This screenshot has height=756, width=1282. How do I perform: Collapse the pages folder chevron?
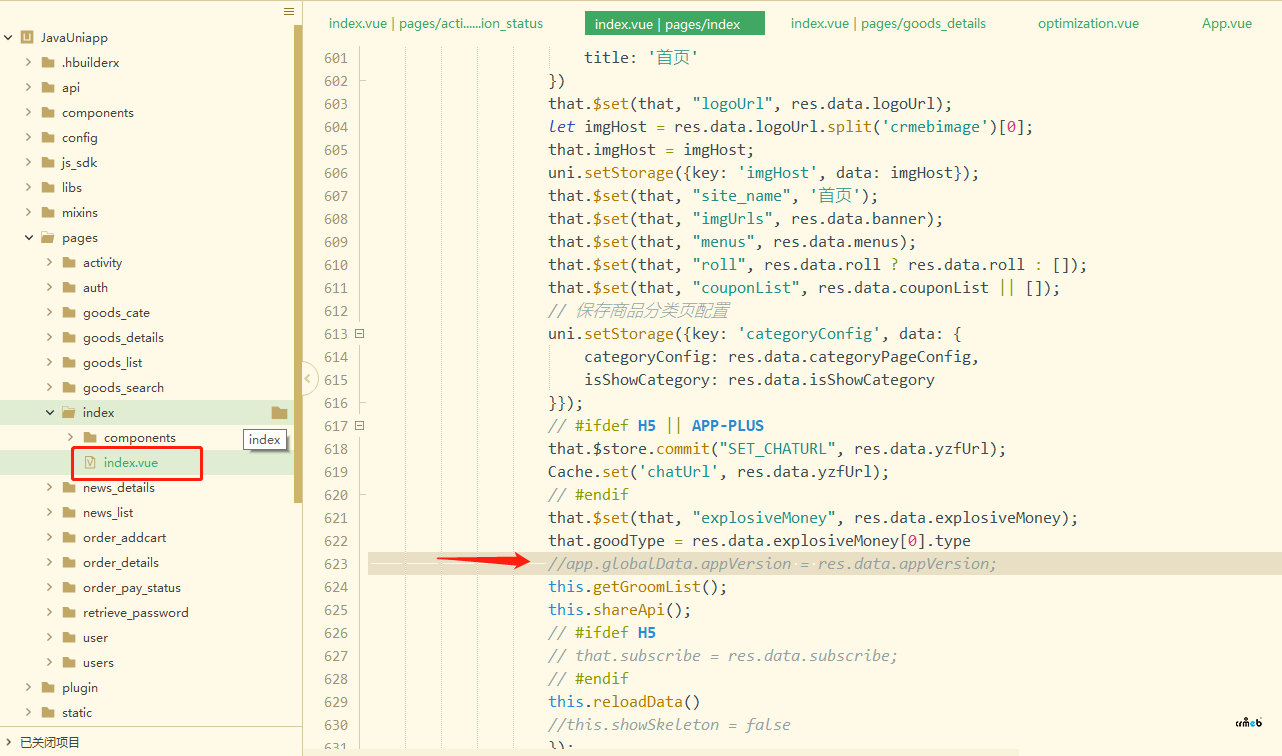click(29, 238)
